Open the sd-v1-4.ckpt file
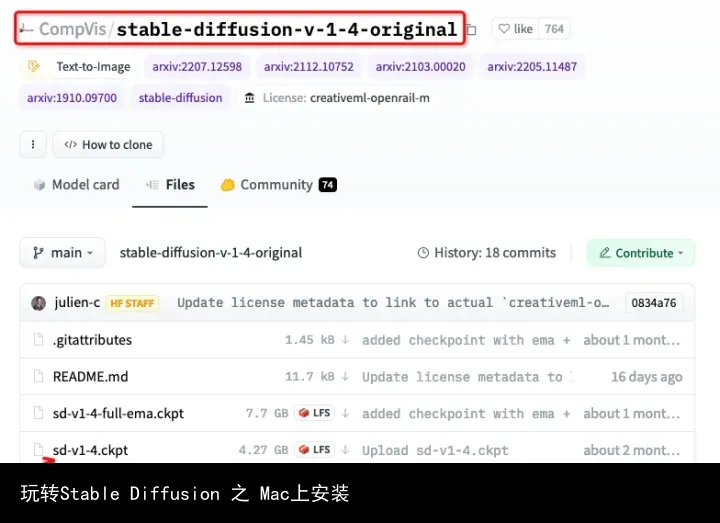 click(90, 450)
